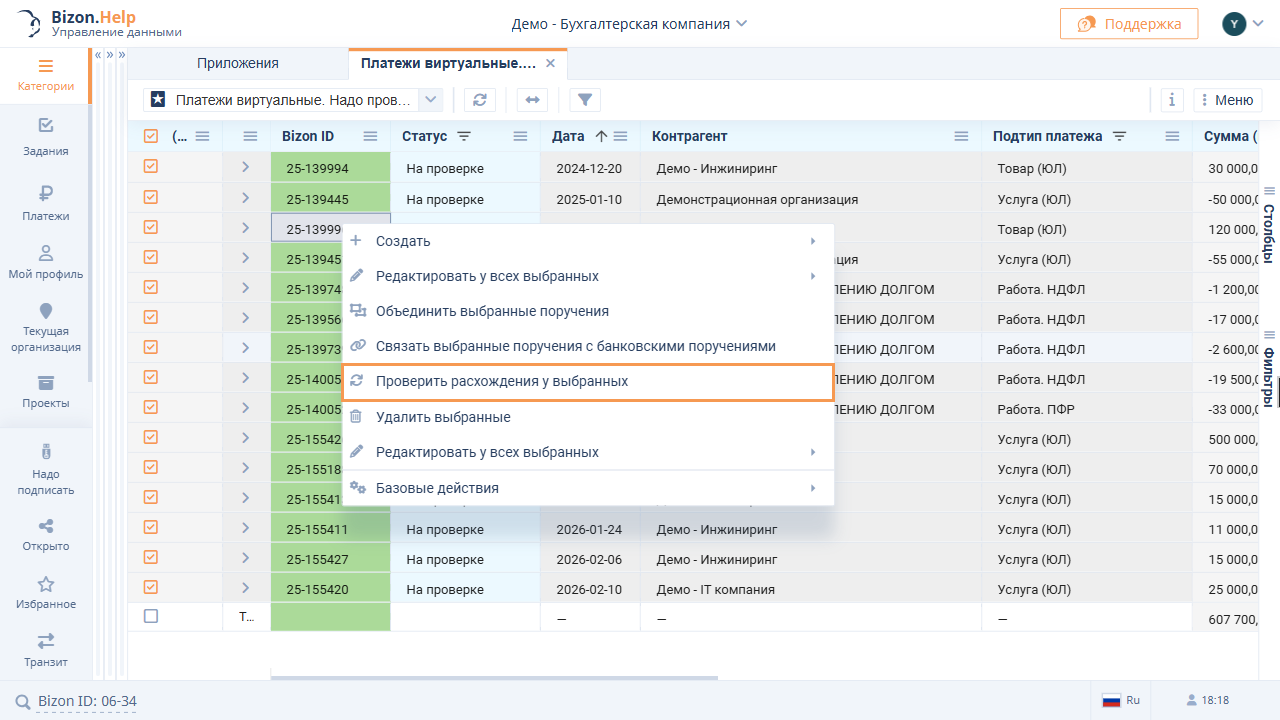Check the empty checkbox in the totals row
1280x720 pixels.
(x=151, y=617)
